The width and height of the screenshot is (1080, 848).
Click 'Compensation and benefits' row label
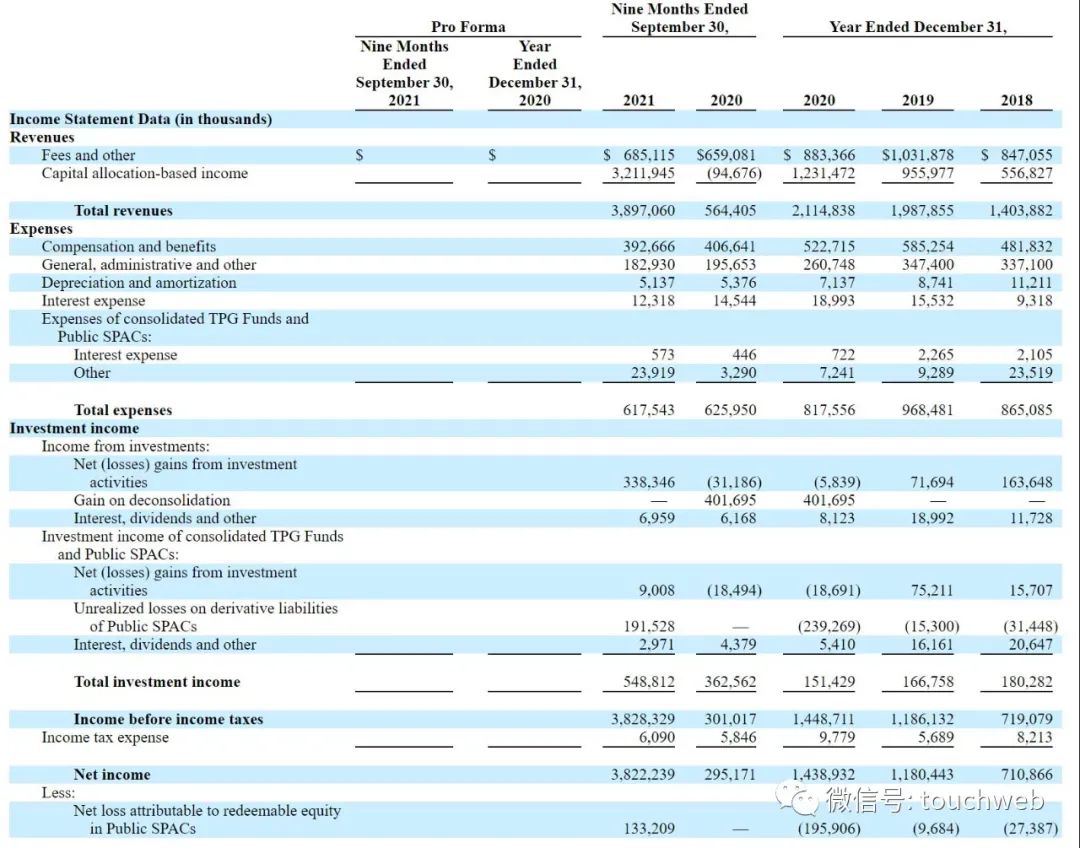click(x=129, y=247)
